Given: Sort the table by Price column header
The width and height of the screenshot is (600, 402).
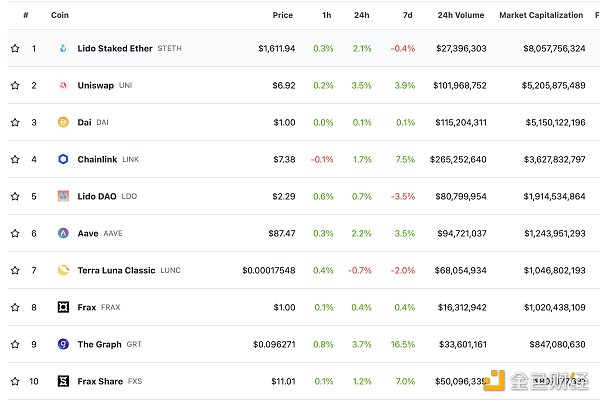Looking at the screenshot, I should click(282, 16).
